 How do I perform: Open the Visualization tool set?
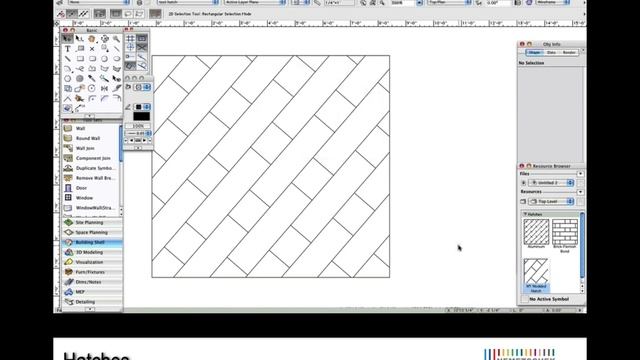pyautogui.click(x=92, y=262)
